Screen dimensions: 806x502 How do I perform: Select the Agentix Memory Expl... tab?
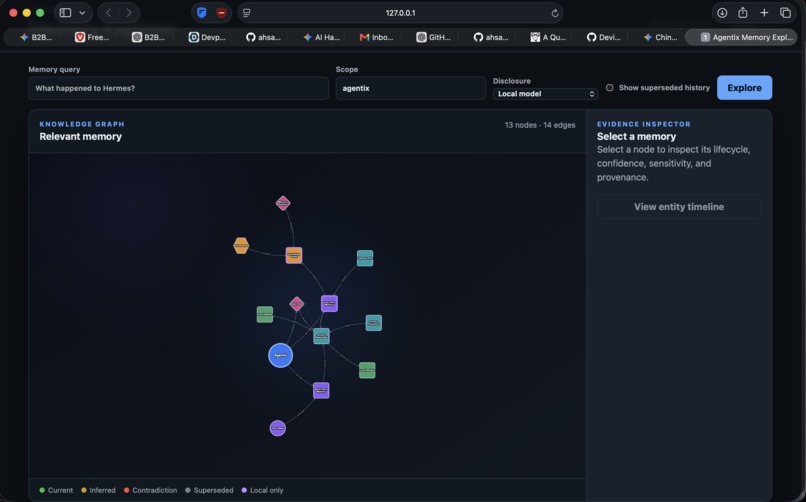[x=741, y=37]
